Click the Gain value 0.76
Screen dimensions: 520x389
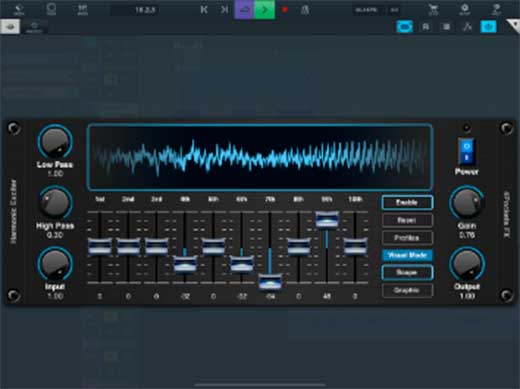[467, 235]
